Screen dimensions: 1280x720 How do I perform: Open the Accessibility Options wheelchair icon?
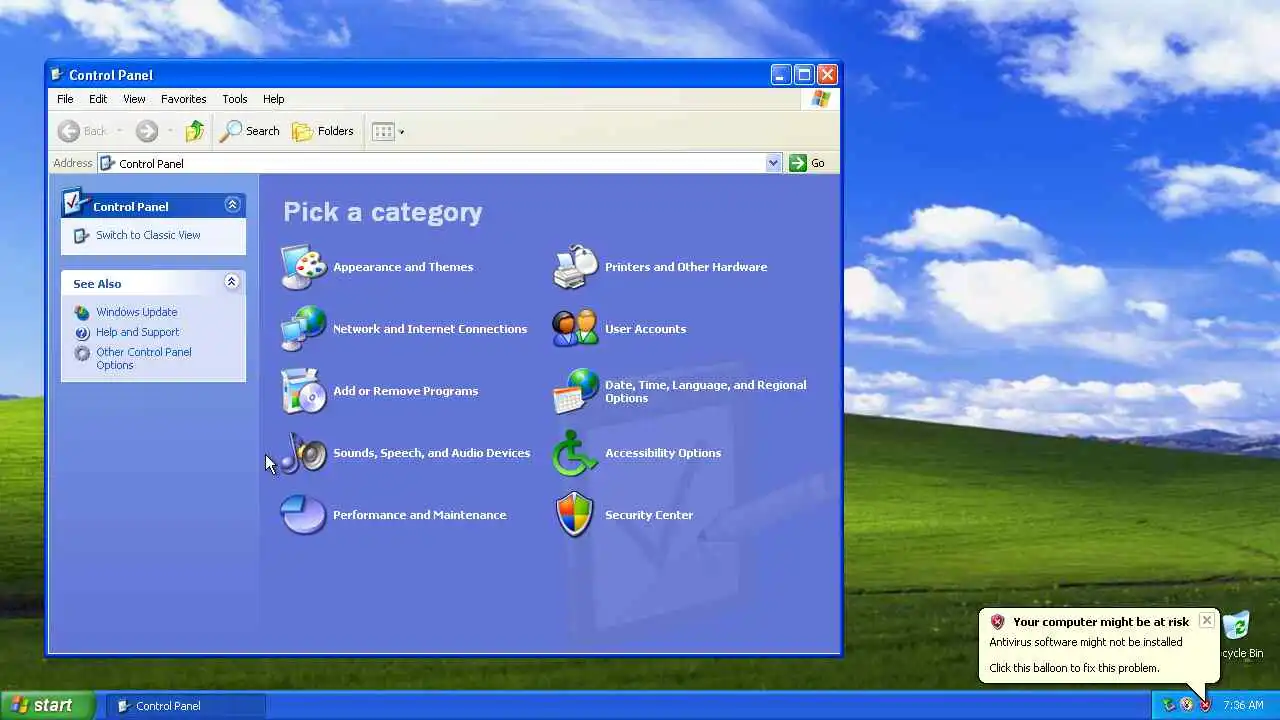tap(575, 453)
